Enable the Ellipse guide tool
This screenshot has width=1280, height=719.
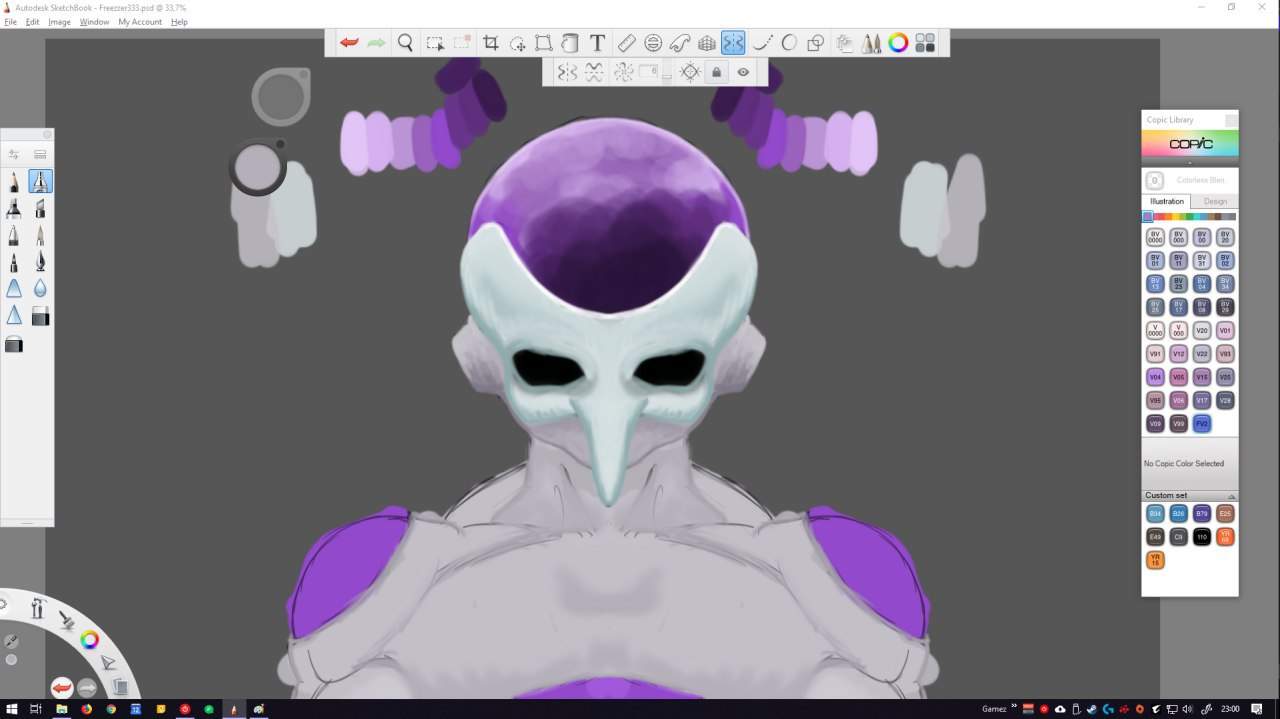[653, 43]
